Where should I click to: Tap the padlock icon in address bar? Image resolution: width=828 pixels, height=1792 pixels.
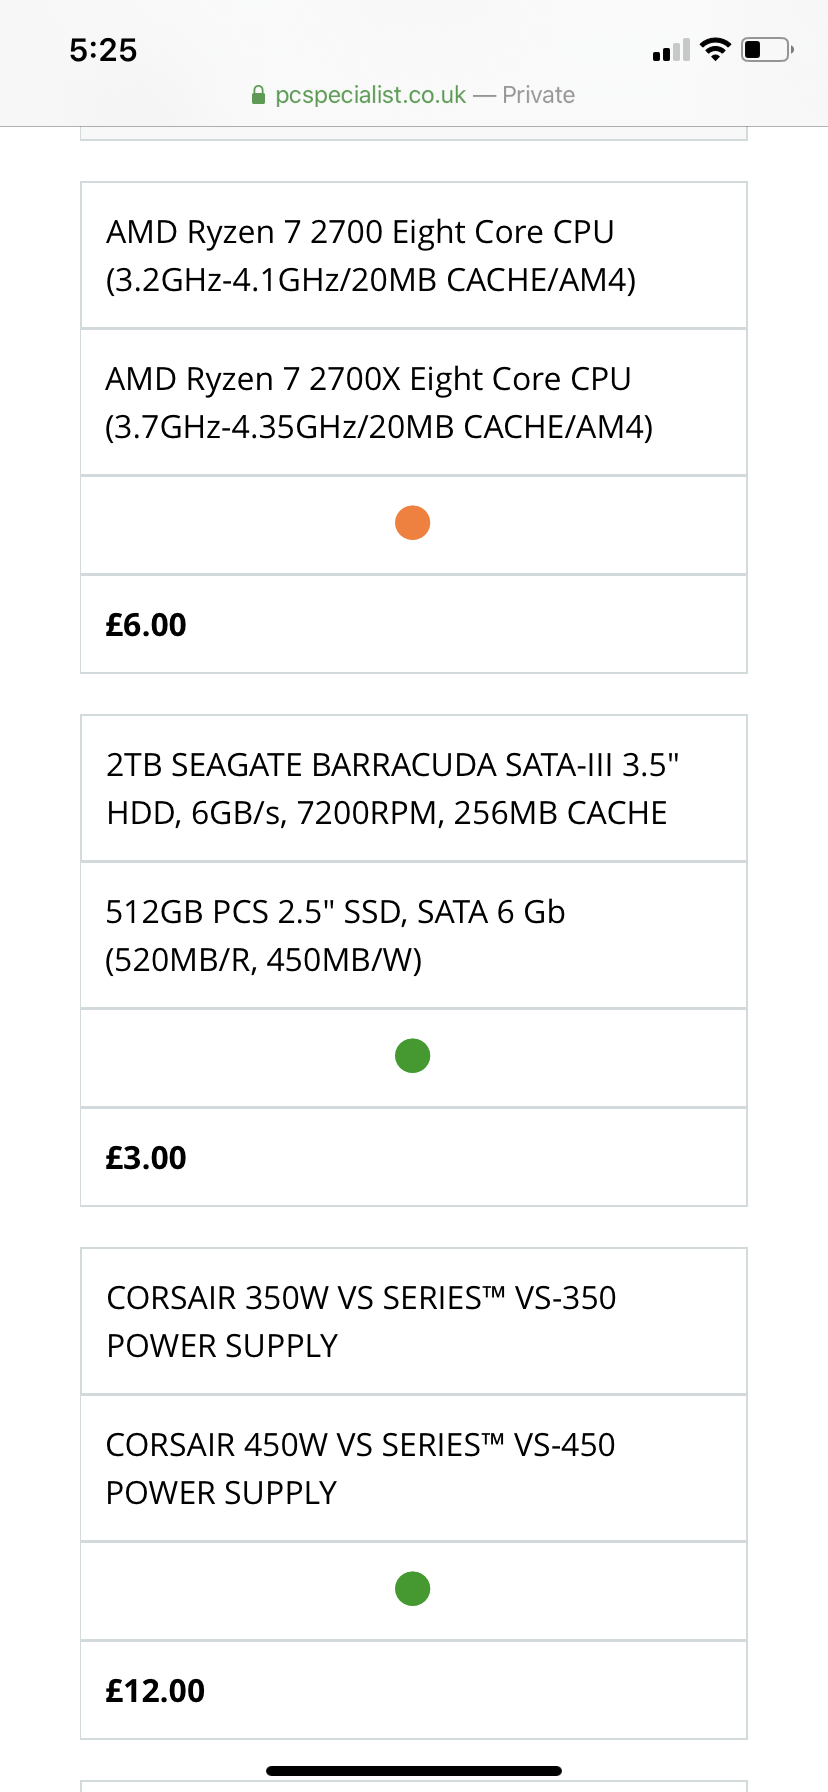pos(258,95)
